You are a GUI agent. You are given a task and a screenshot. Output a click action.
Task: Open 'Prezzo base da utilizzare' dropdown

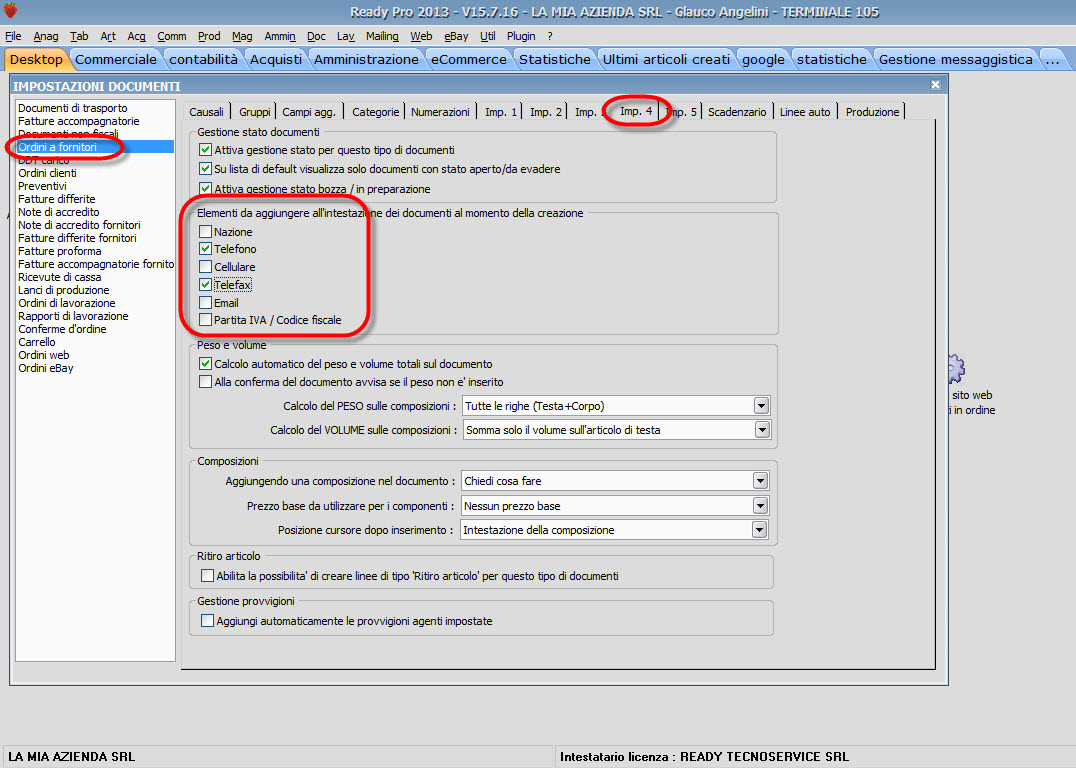pyautogui.click(x=760, y=506)
